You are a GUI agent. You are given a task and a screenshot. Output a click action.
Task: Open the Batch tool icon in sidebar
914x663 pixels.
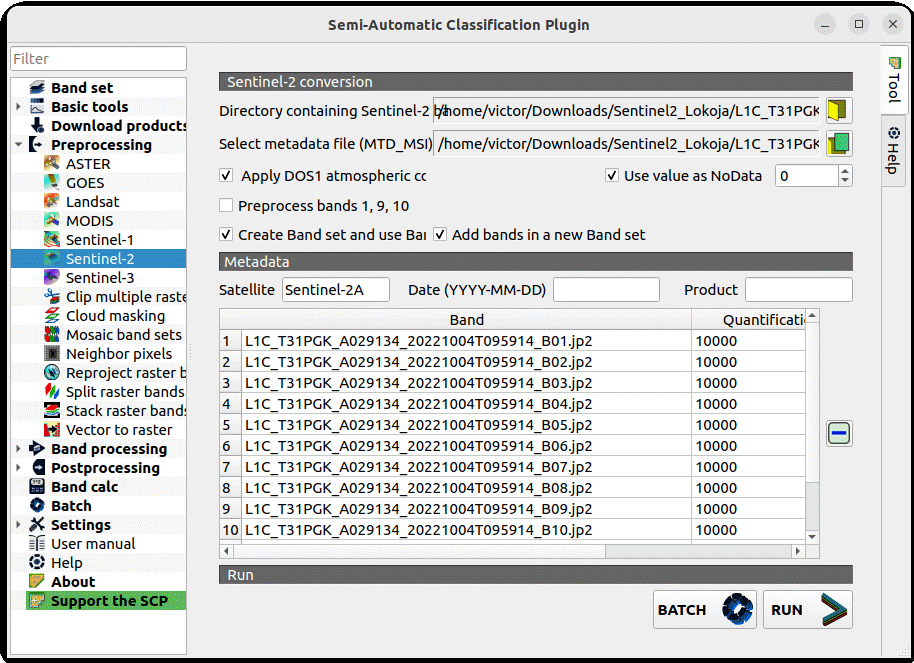[x=37, y=506]
